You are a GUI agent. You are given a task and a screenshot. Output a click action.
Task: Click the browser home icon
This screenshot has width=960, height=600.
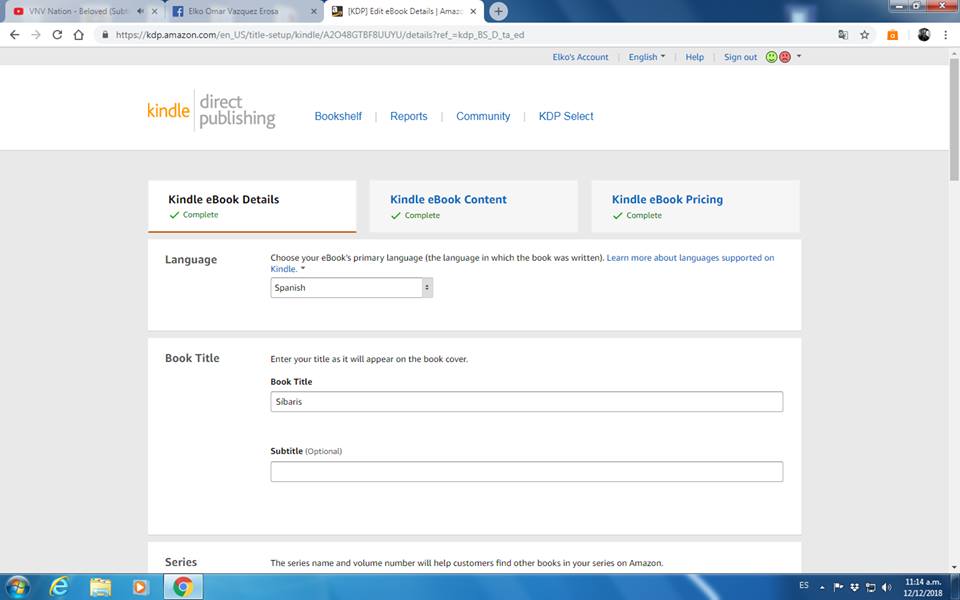(x=79, y=34)
